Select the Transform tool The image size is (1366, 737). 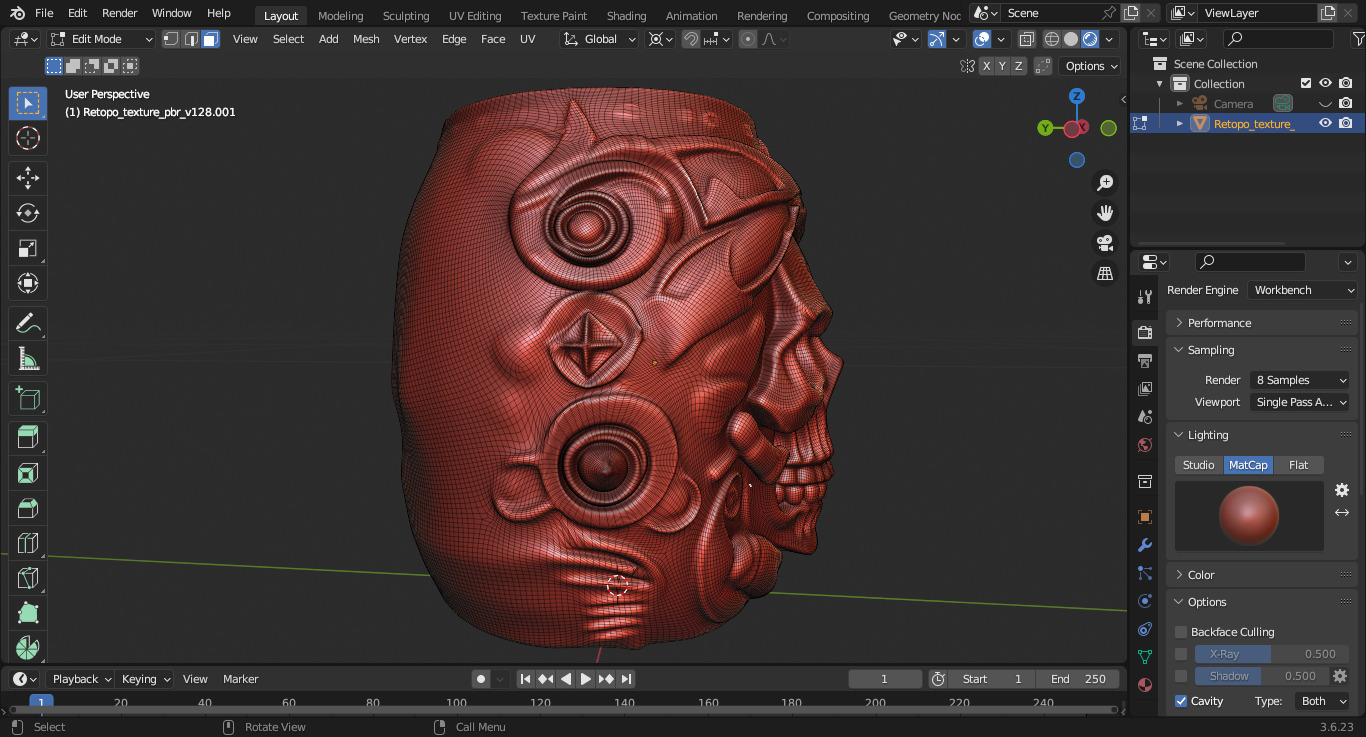(x=28, y=284)
